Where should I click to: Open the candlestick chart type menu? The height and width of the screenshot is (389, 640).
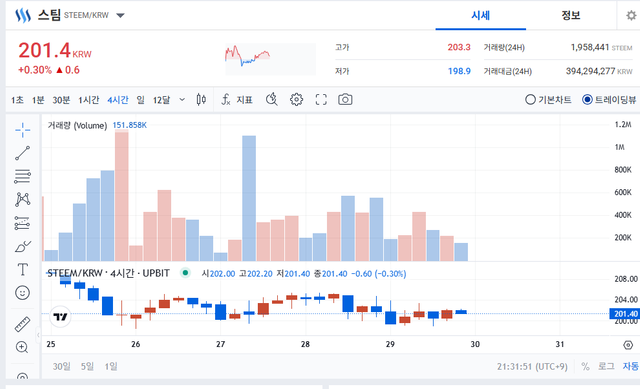(201, 100)
